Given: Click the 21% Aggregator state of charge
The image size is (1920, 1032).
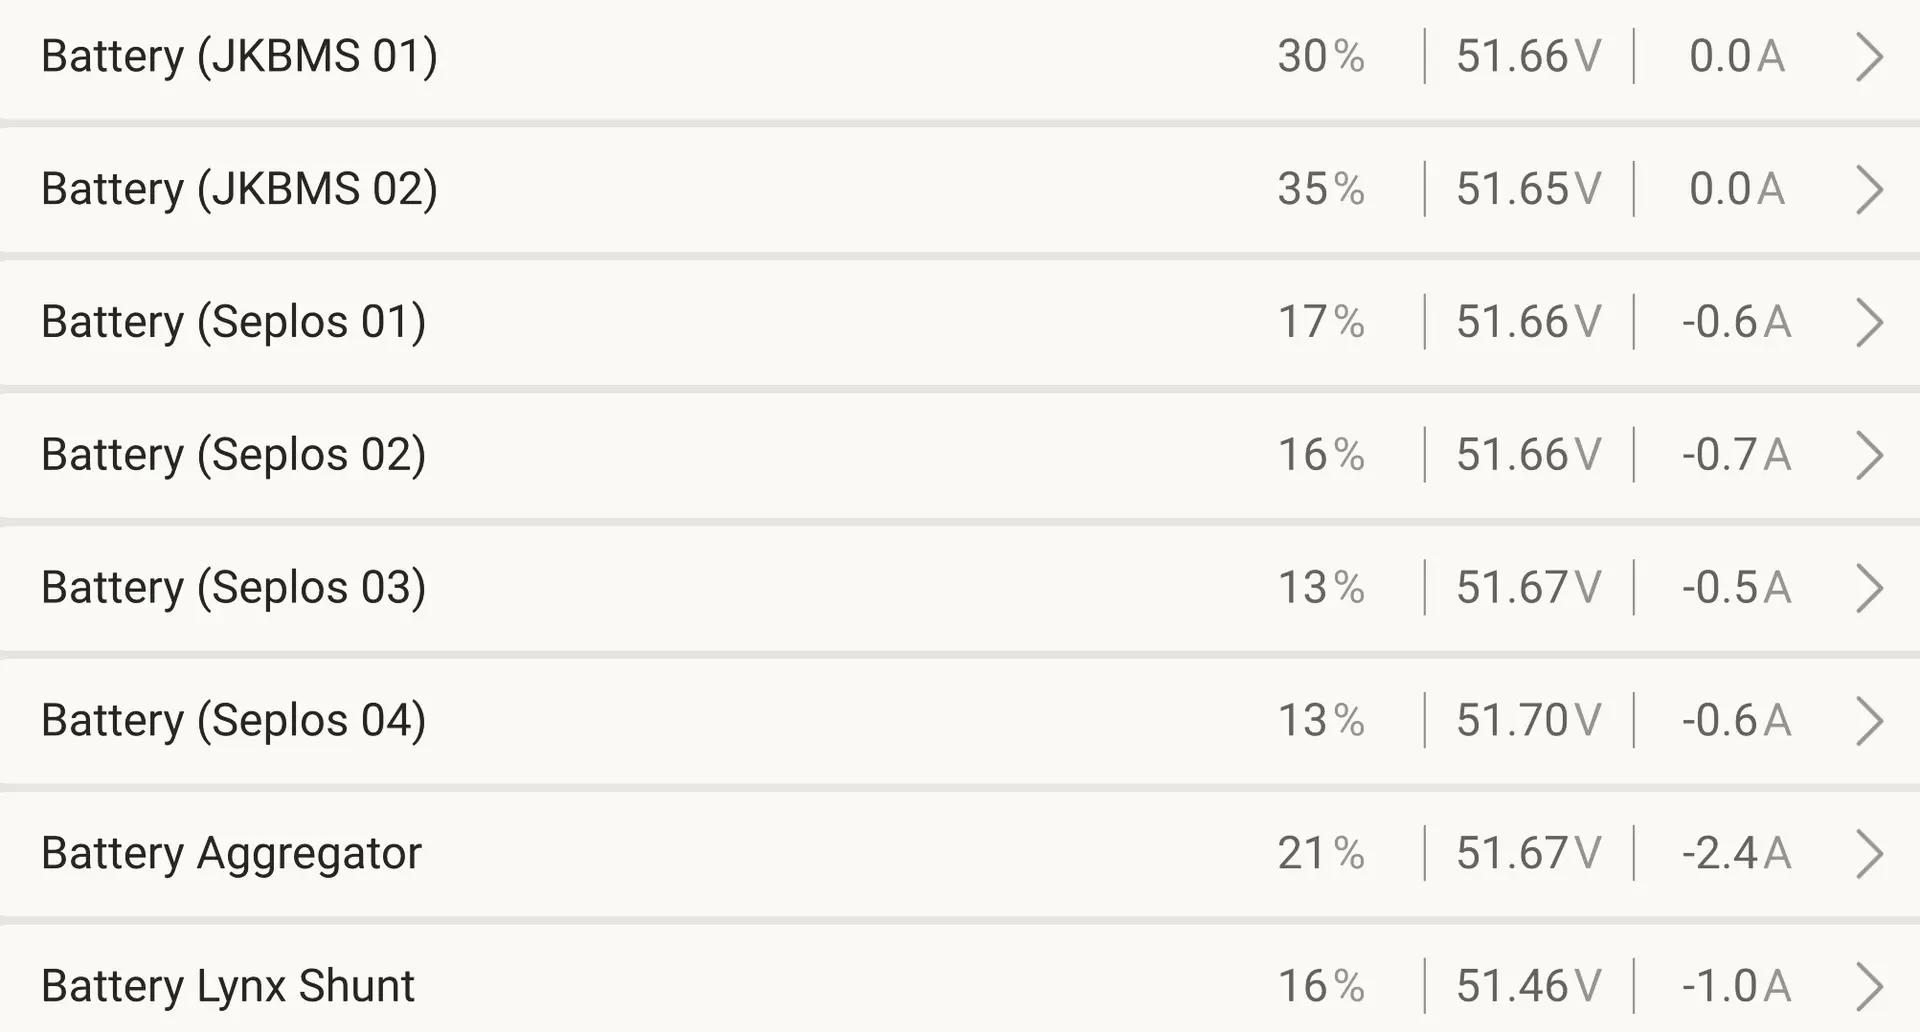Looking at the screenshot, I should click(x=1320, y=854).
